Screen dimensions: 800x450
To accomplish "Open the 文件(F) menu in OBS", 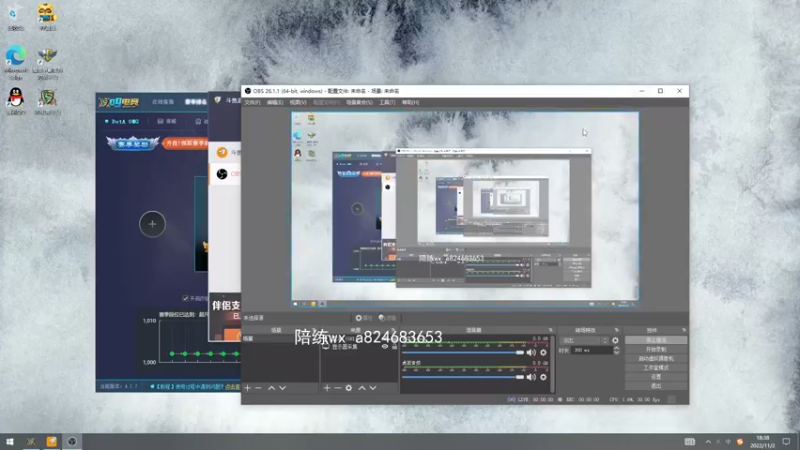I will (252, 103).
